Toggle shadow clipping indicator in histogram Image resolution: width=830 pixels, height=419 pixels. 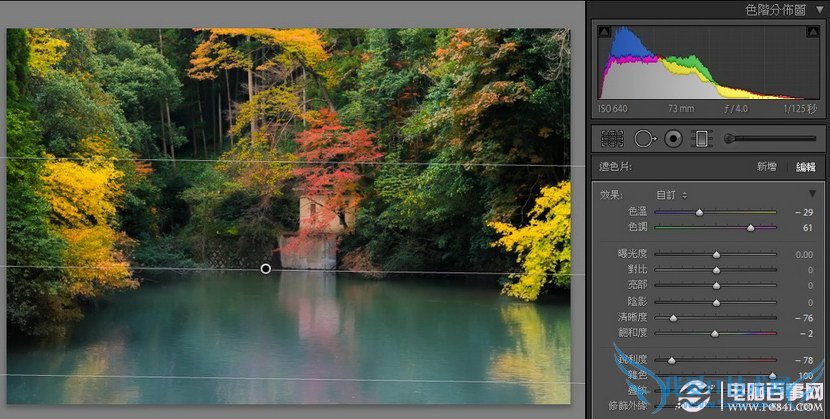click(x=604, y=32)
